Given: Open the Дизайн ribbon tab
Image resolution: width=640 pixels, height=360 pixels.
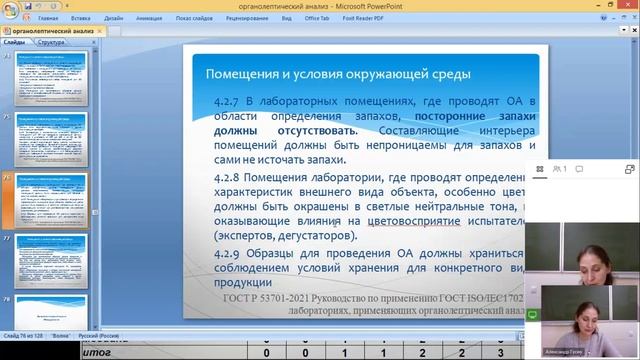Looking at the screenshot, I should [113, 18].
